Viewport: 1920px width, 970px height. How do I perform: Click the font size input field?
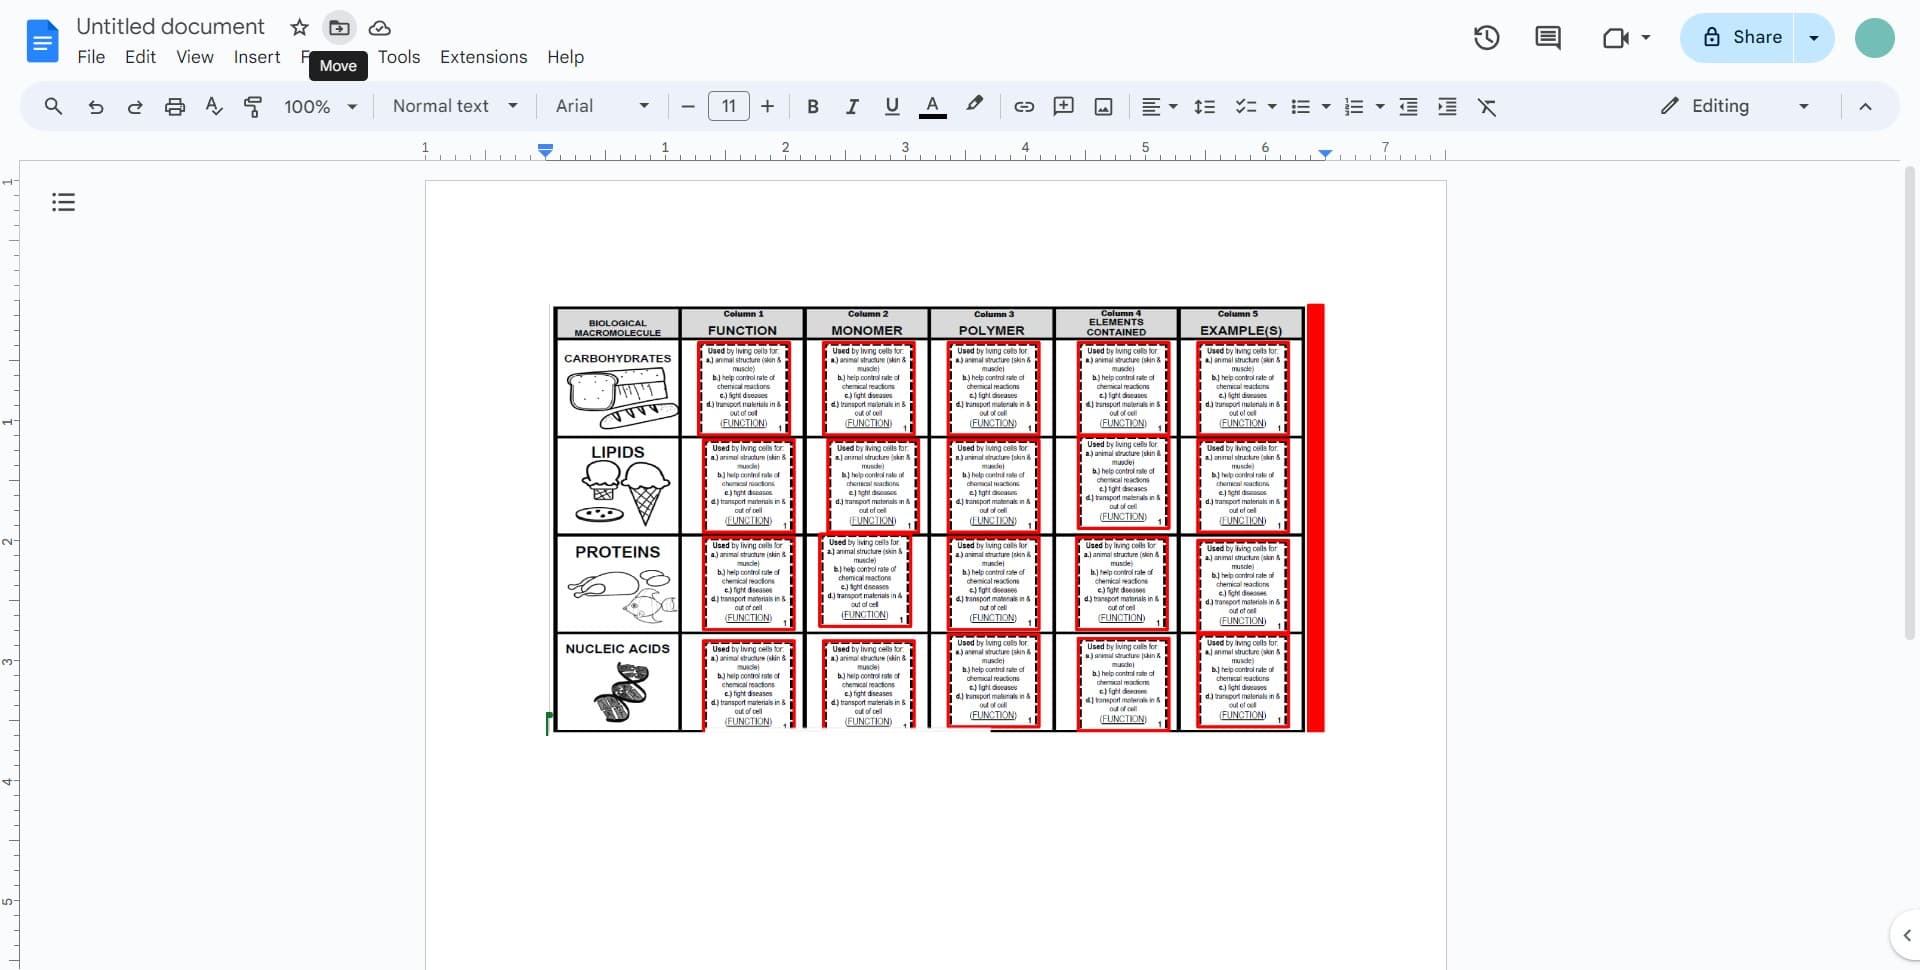[x=728, y=106]
